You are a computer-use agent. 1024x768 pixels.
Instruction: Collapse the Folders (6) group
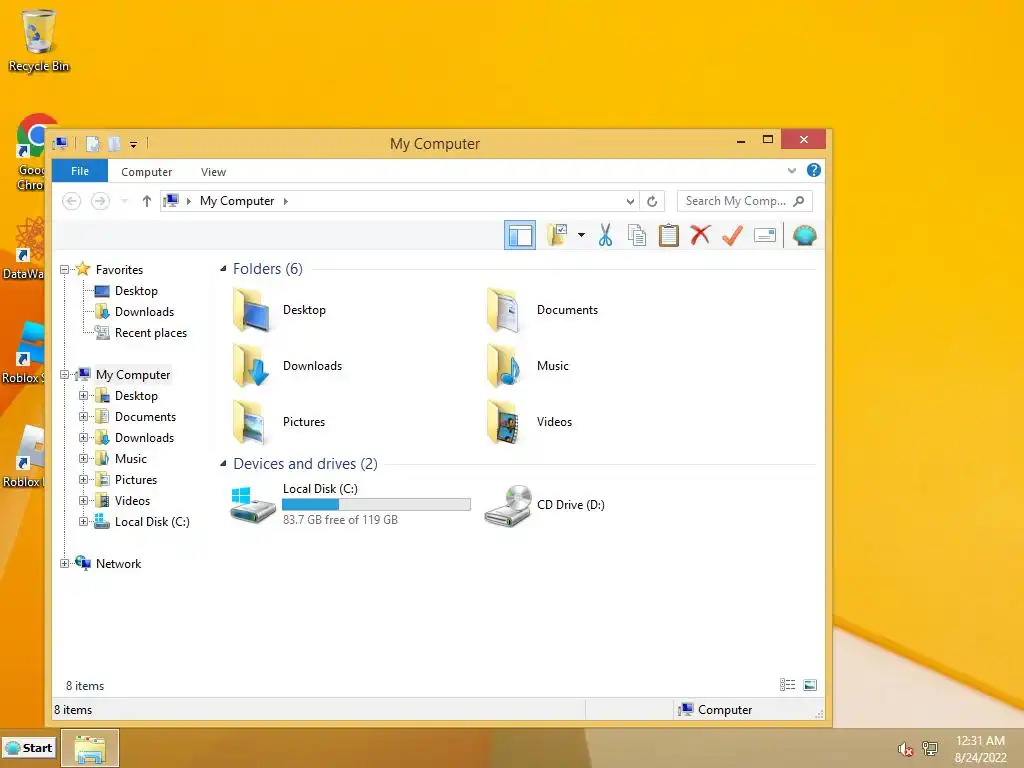point(223,268)
